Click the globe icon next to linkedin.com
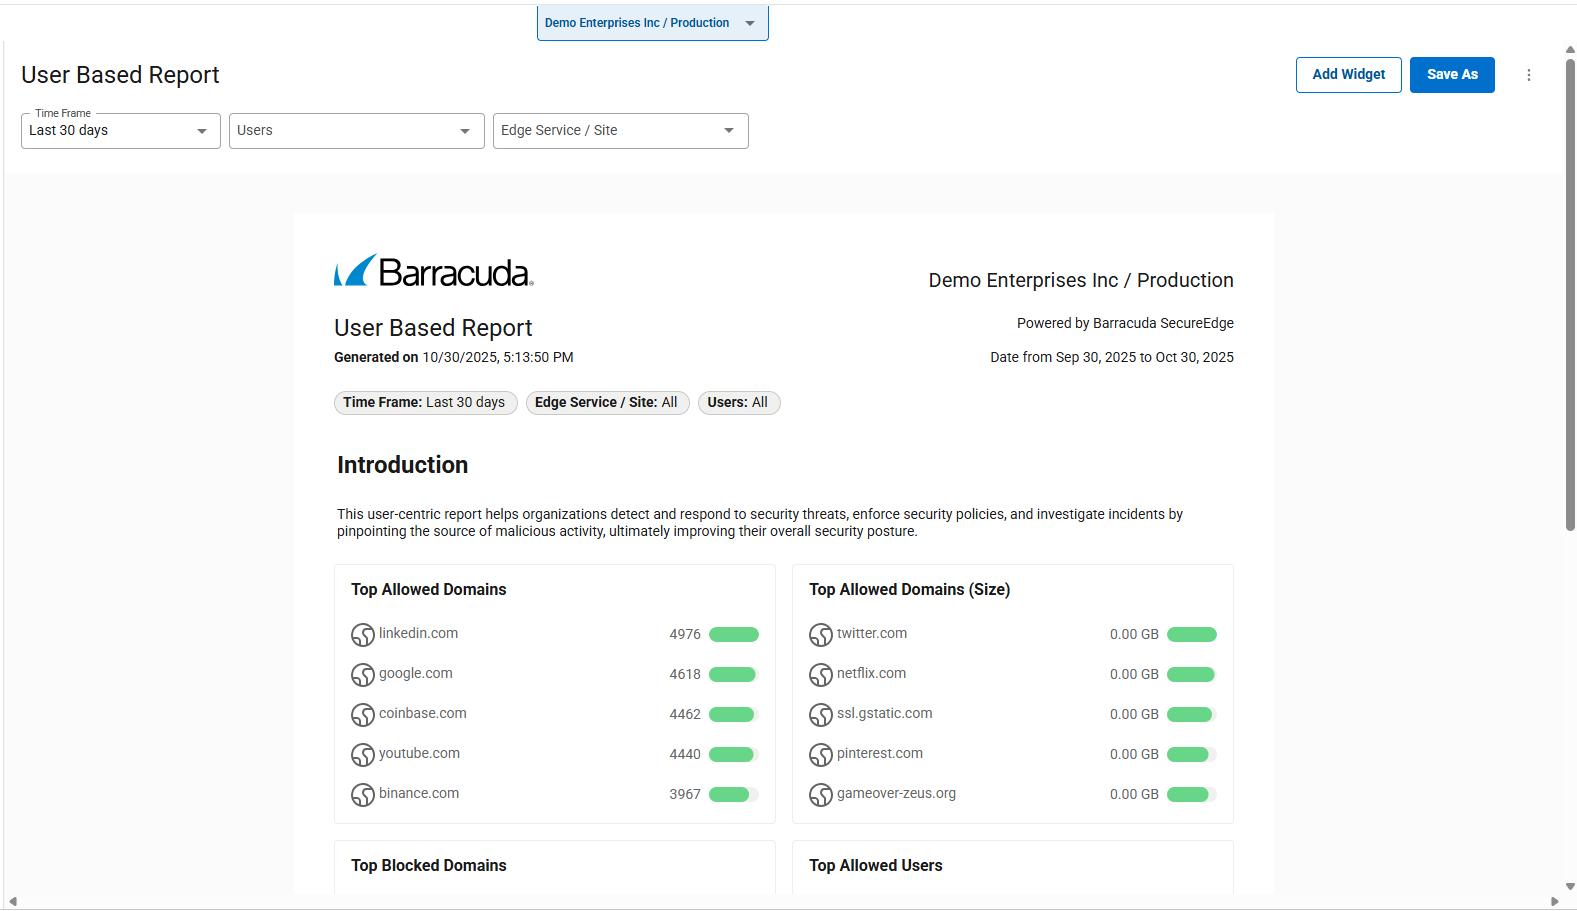This screenshot has width=1577, height=911. coord(362,635)
